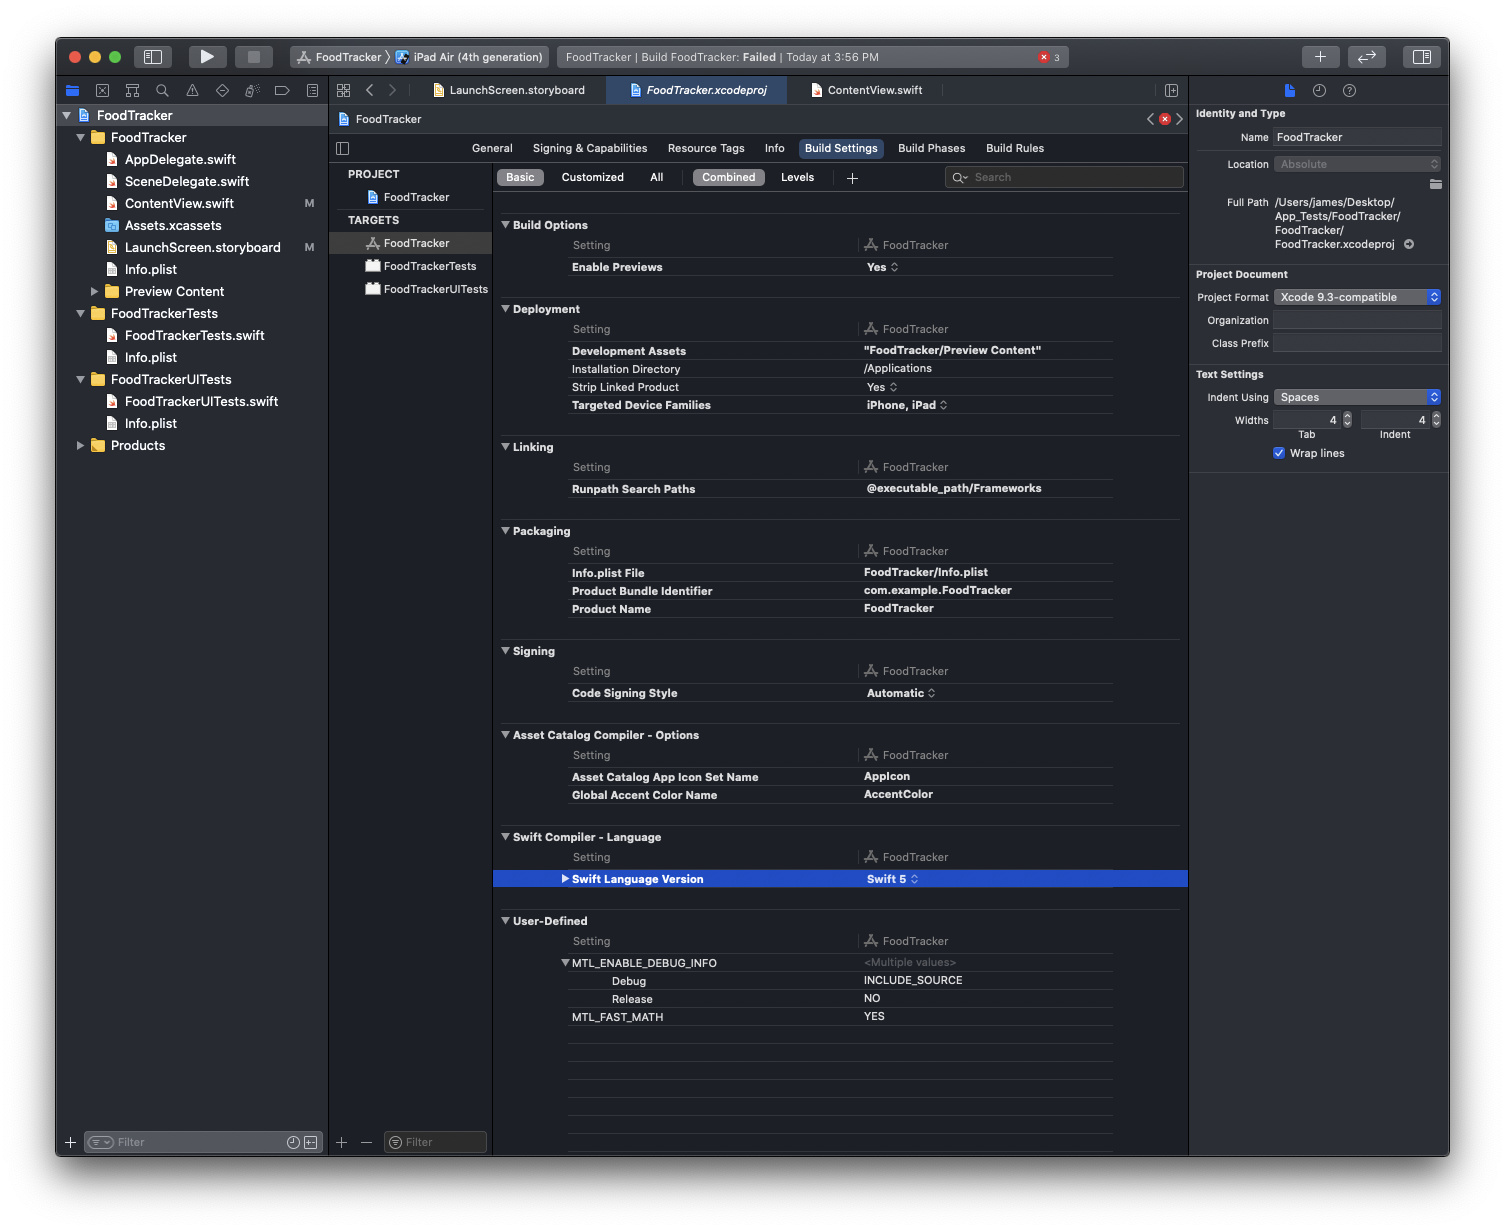Reveal full path in Finder arrow

coord(1409,244)
